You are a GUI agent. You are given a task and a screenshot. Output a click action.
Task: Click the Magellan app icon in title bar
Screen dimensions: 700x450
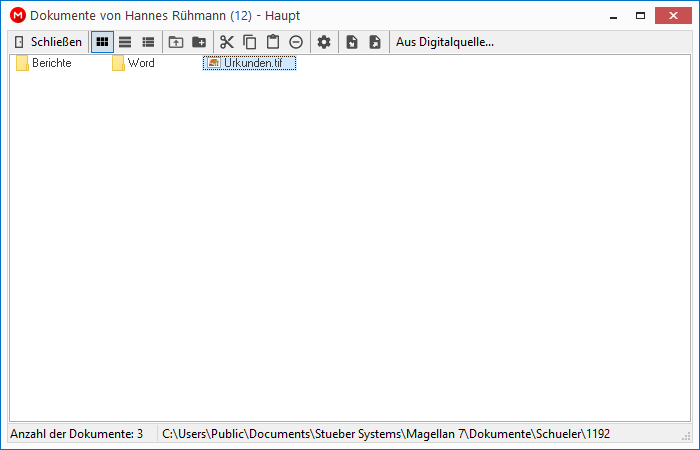(18, 16)
